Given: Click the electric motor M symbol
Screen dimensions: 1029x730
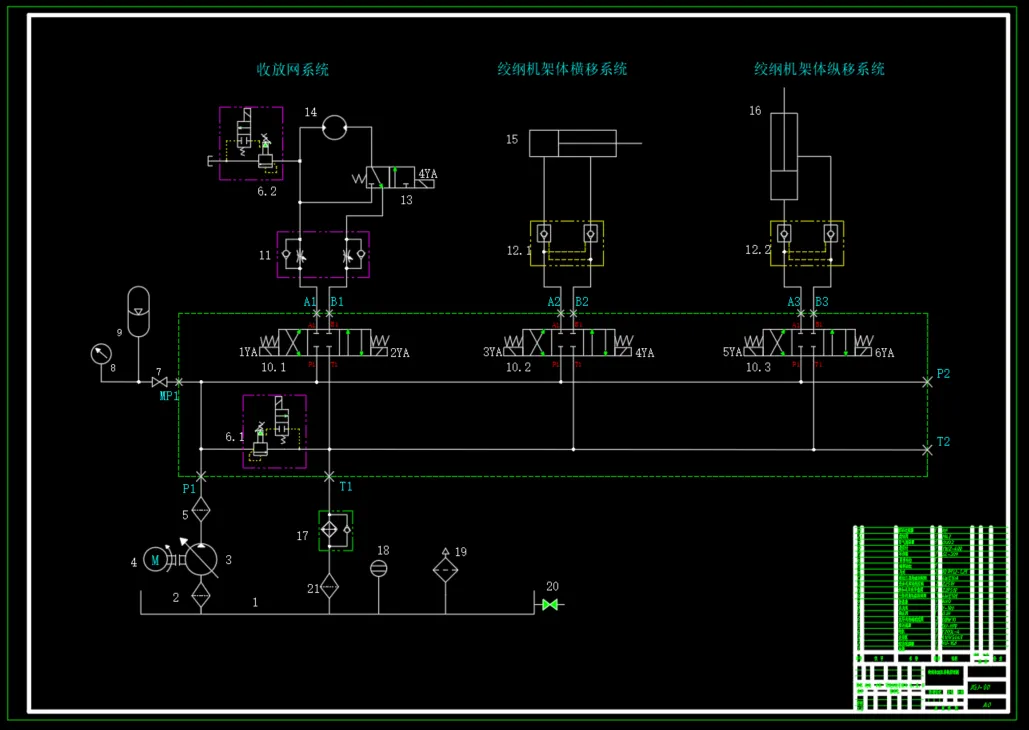Looking at the screenshot, I should pyautogui.click(x=156, y=560).
